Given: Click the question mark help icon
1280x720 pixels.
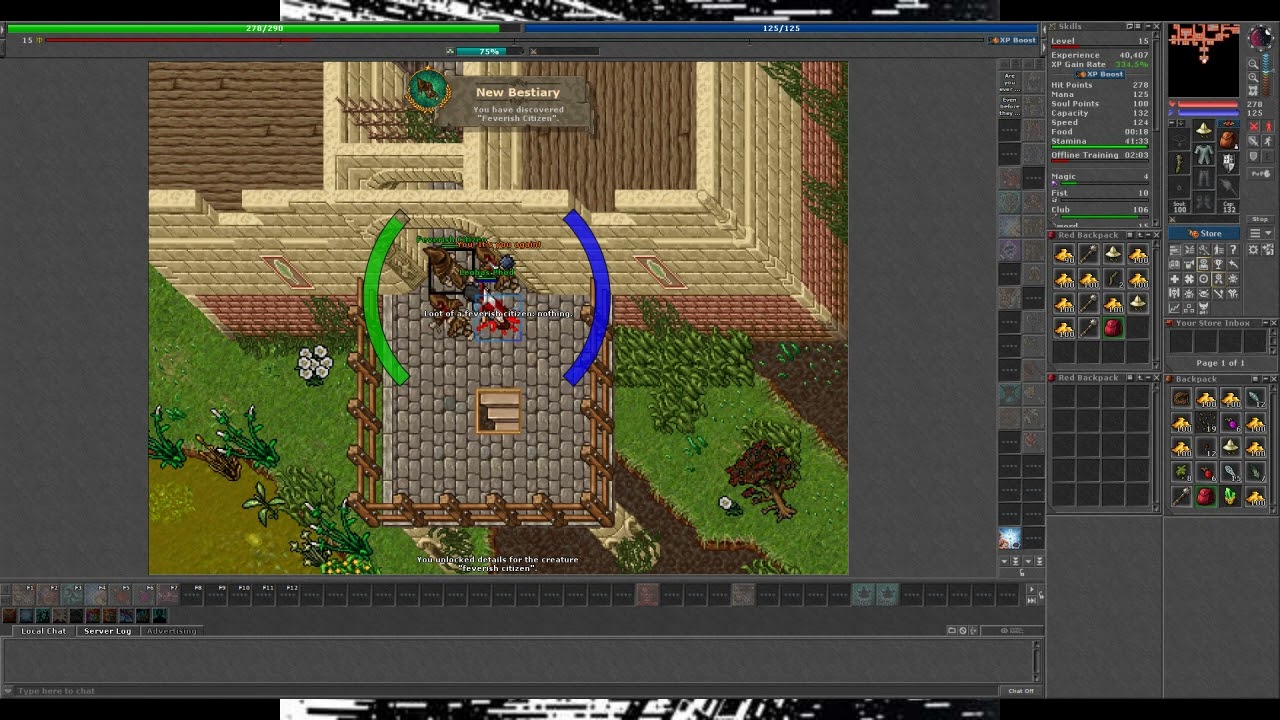Looking at the screenshot, I should (x=1232, y=250).
